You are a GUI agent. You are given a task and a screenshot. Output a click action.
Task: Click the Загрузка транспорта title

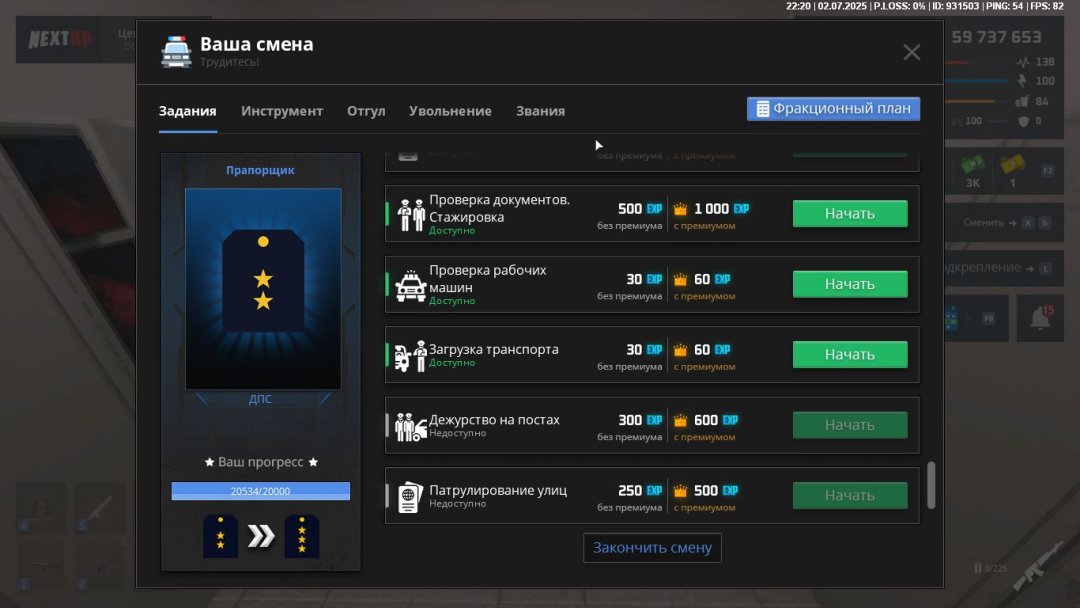[494, 349]
